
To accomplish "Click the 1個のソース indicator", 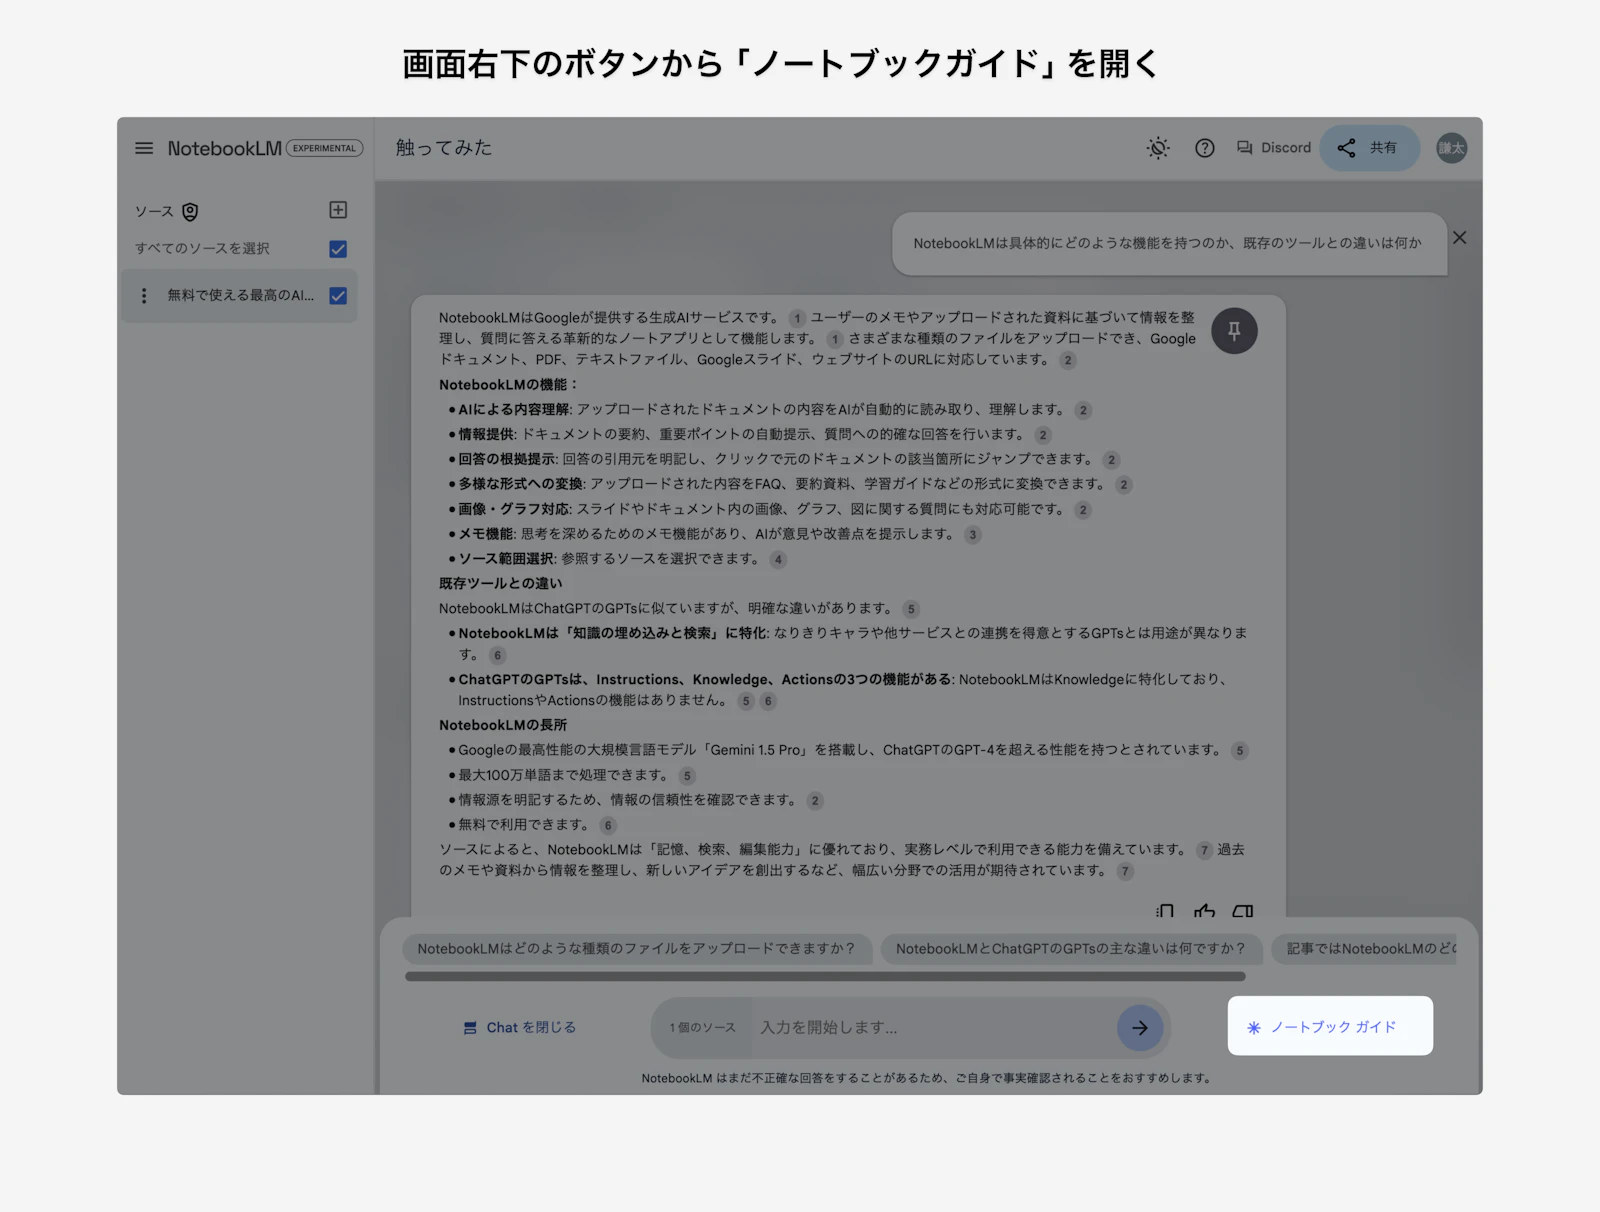I will pyautogui.click(x=702, y=1028).
